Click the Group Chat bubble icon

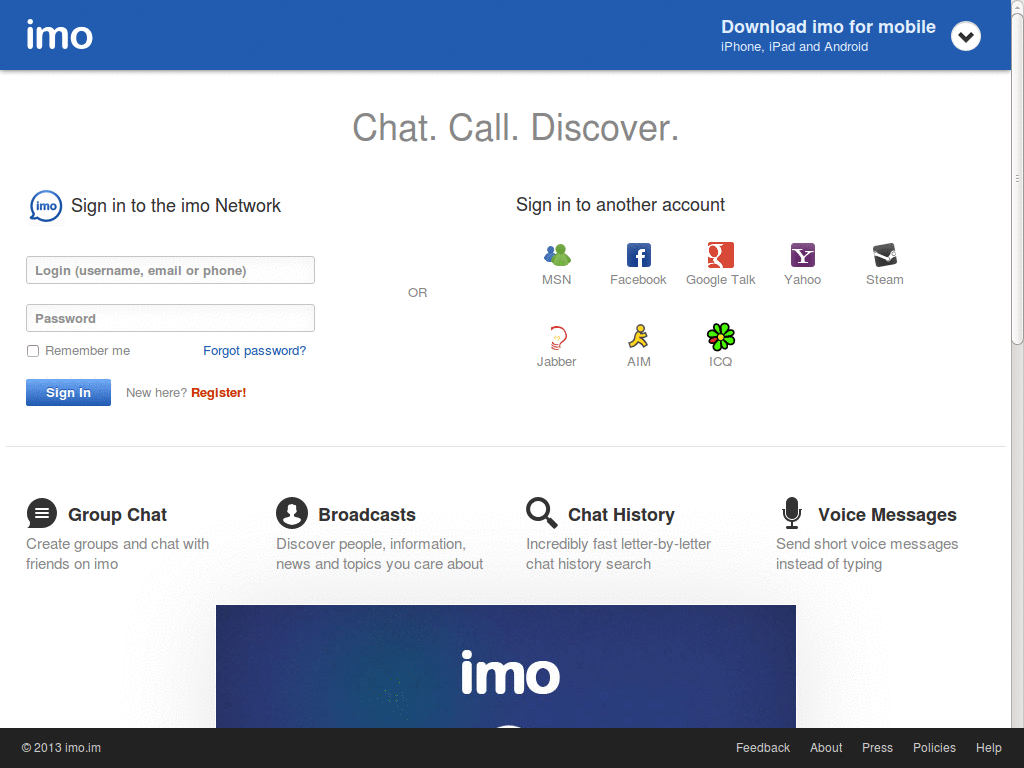(x=42, y=513)
